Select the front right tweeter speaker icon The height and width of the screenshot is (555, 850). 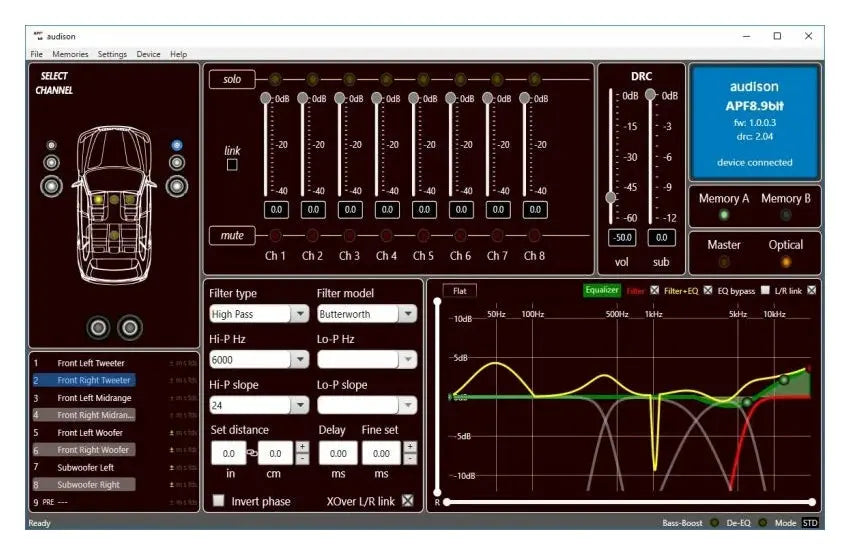tap(177, 145)
